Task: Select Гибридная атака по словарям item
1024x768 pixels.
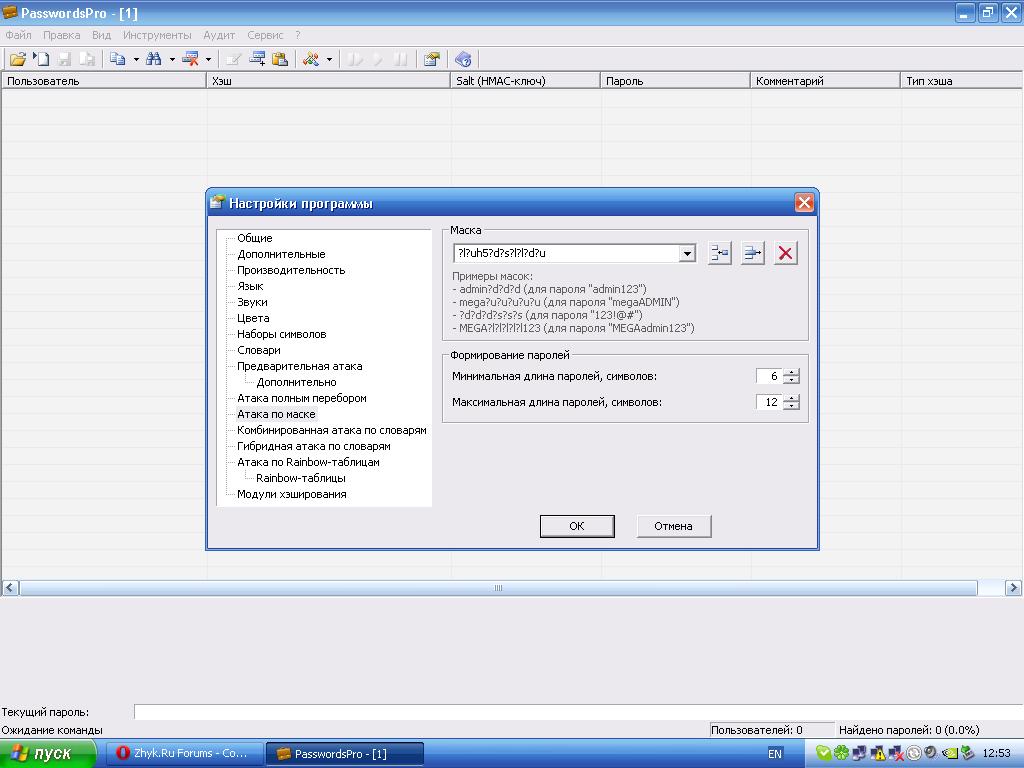Action: coord(313,446)
